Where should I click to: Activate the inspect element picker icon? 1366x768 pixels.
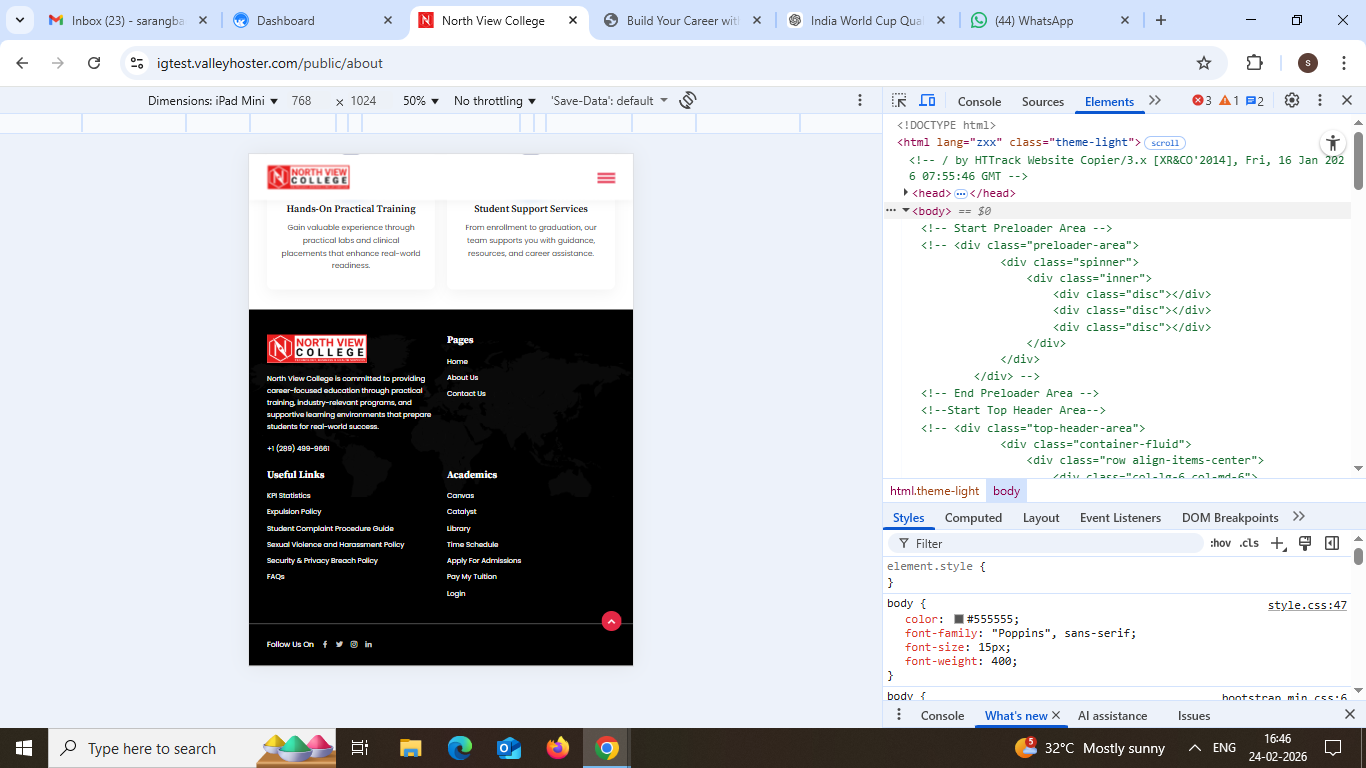pos(899,101)
